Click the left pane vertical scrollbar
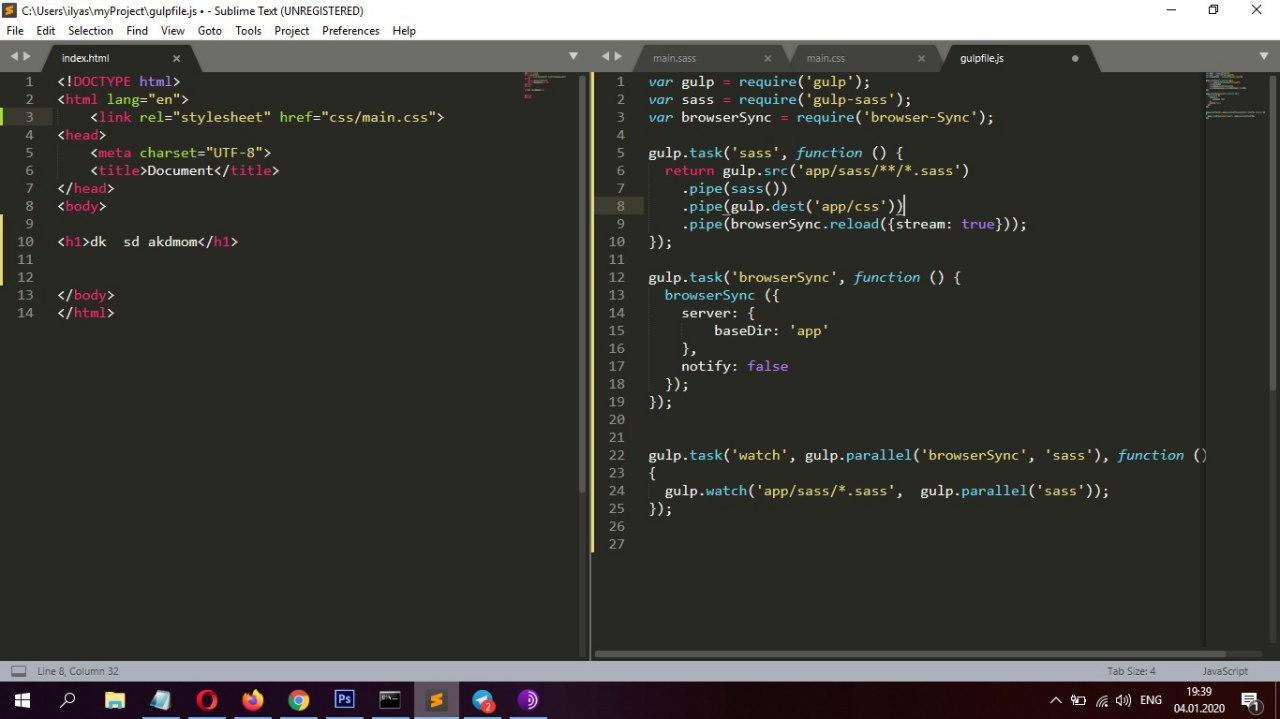Screen dimensions: 1280x719 [583, 285]
